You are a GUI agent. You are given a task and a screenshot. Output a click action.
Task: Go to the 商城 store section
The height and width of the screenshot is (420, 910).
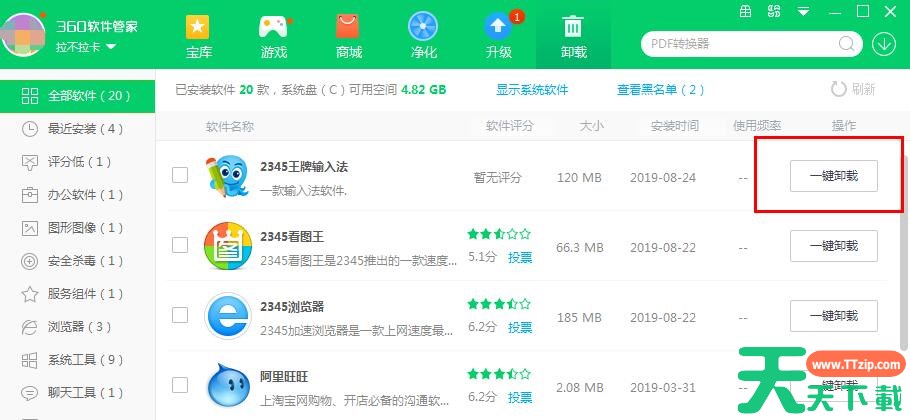(348, 36)
